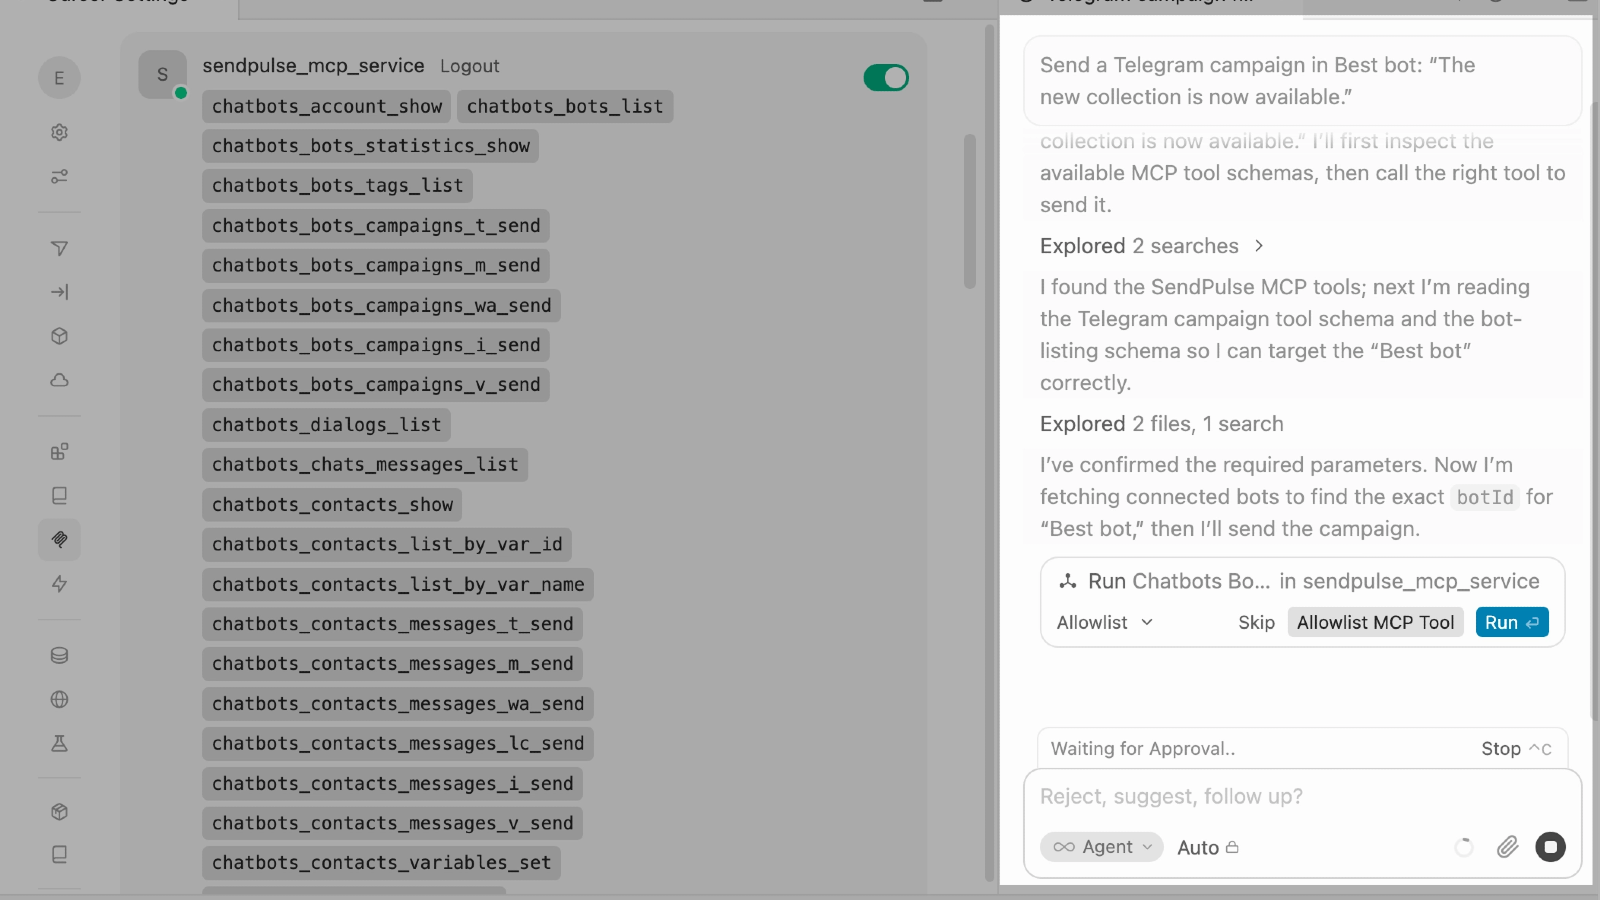Toggle the chatbots_account_show tool chip

327,106
